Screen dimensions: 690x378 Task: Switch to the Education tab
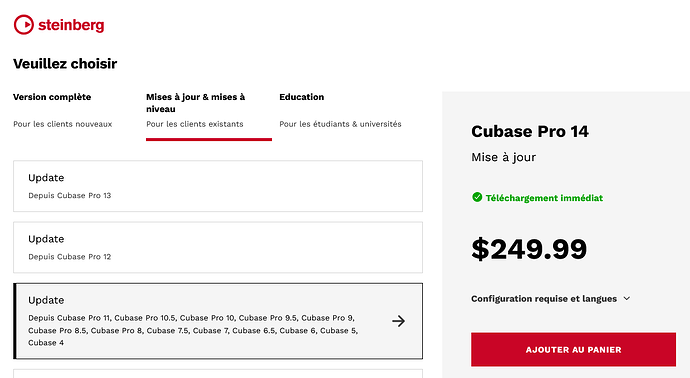coord(340,110)
